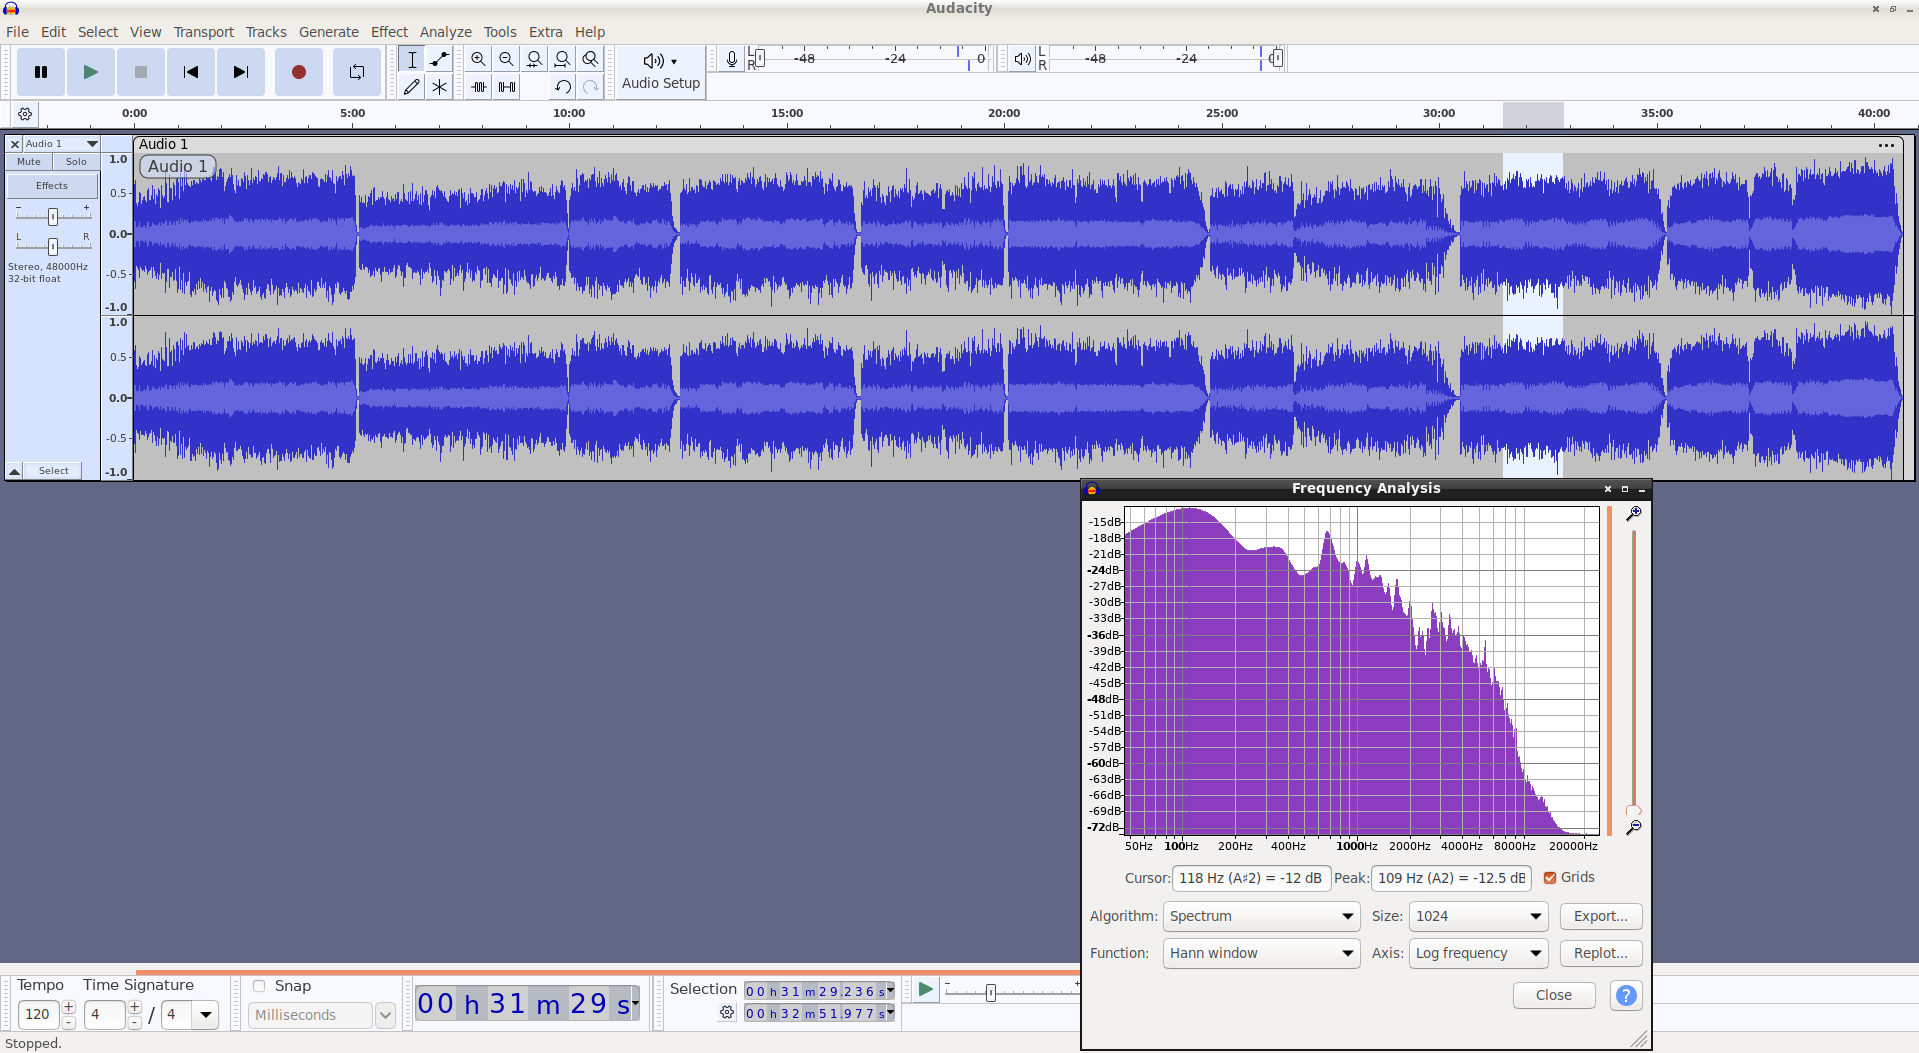Zoom in on the waveform
Viewport: 1919px width, 1053px height.
click(479, 59)
